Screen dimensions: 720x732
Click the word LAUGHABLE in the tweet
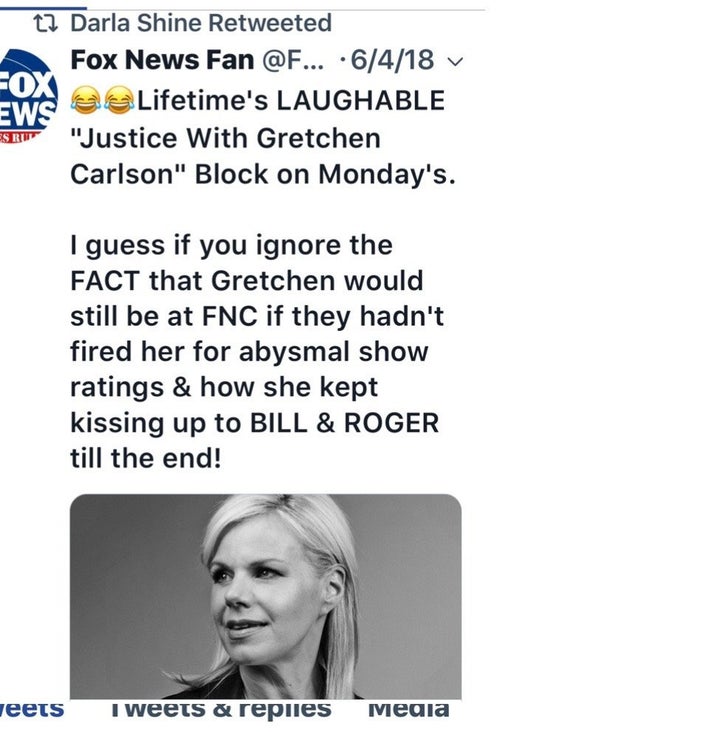(361, 100)
